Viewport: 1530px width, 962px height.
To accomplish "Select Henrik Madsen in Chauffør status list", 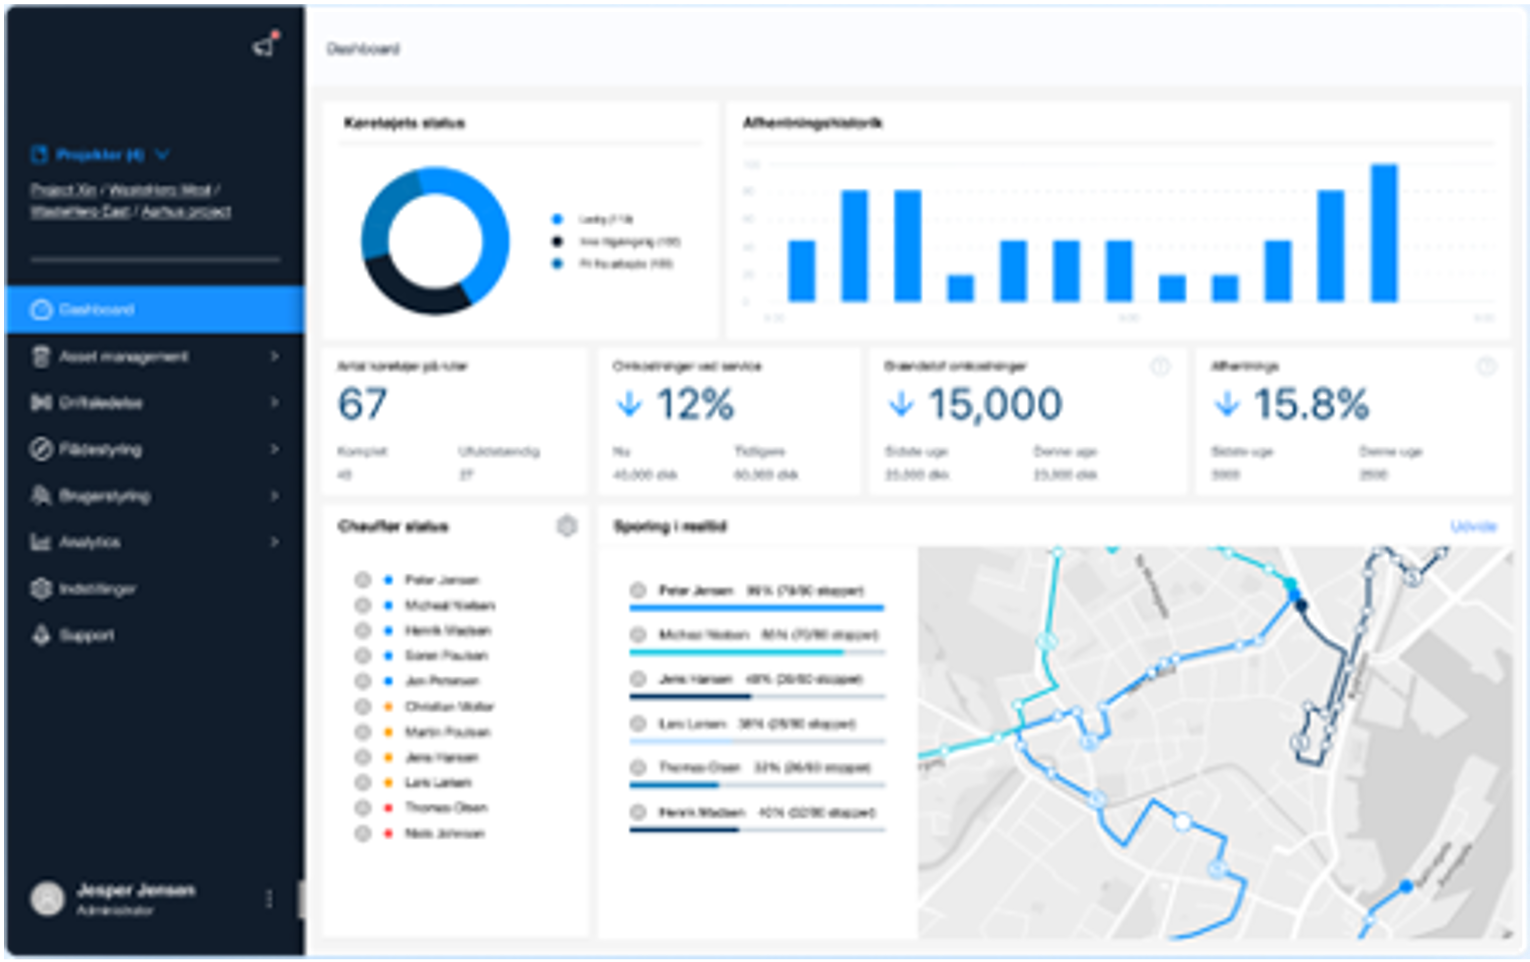I will pos(447,631).
